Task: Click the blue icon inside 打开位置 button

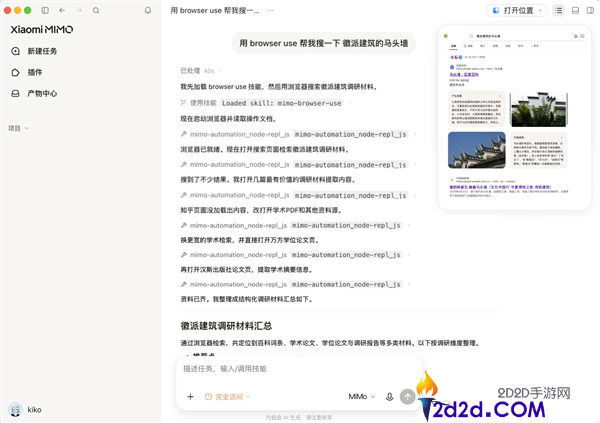Action: [496, 10]
